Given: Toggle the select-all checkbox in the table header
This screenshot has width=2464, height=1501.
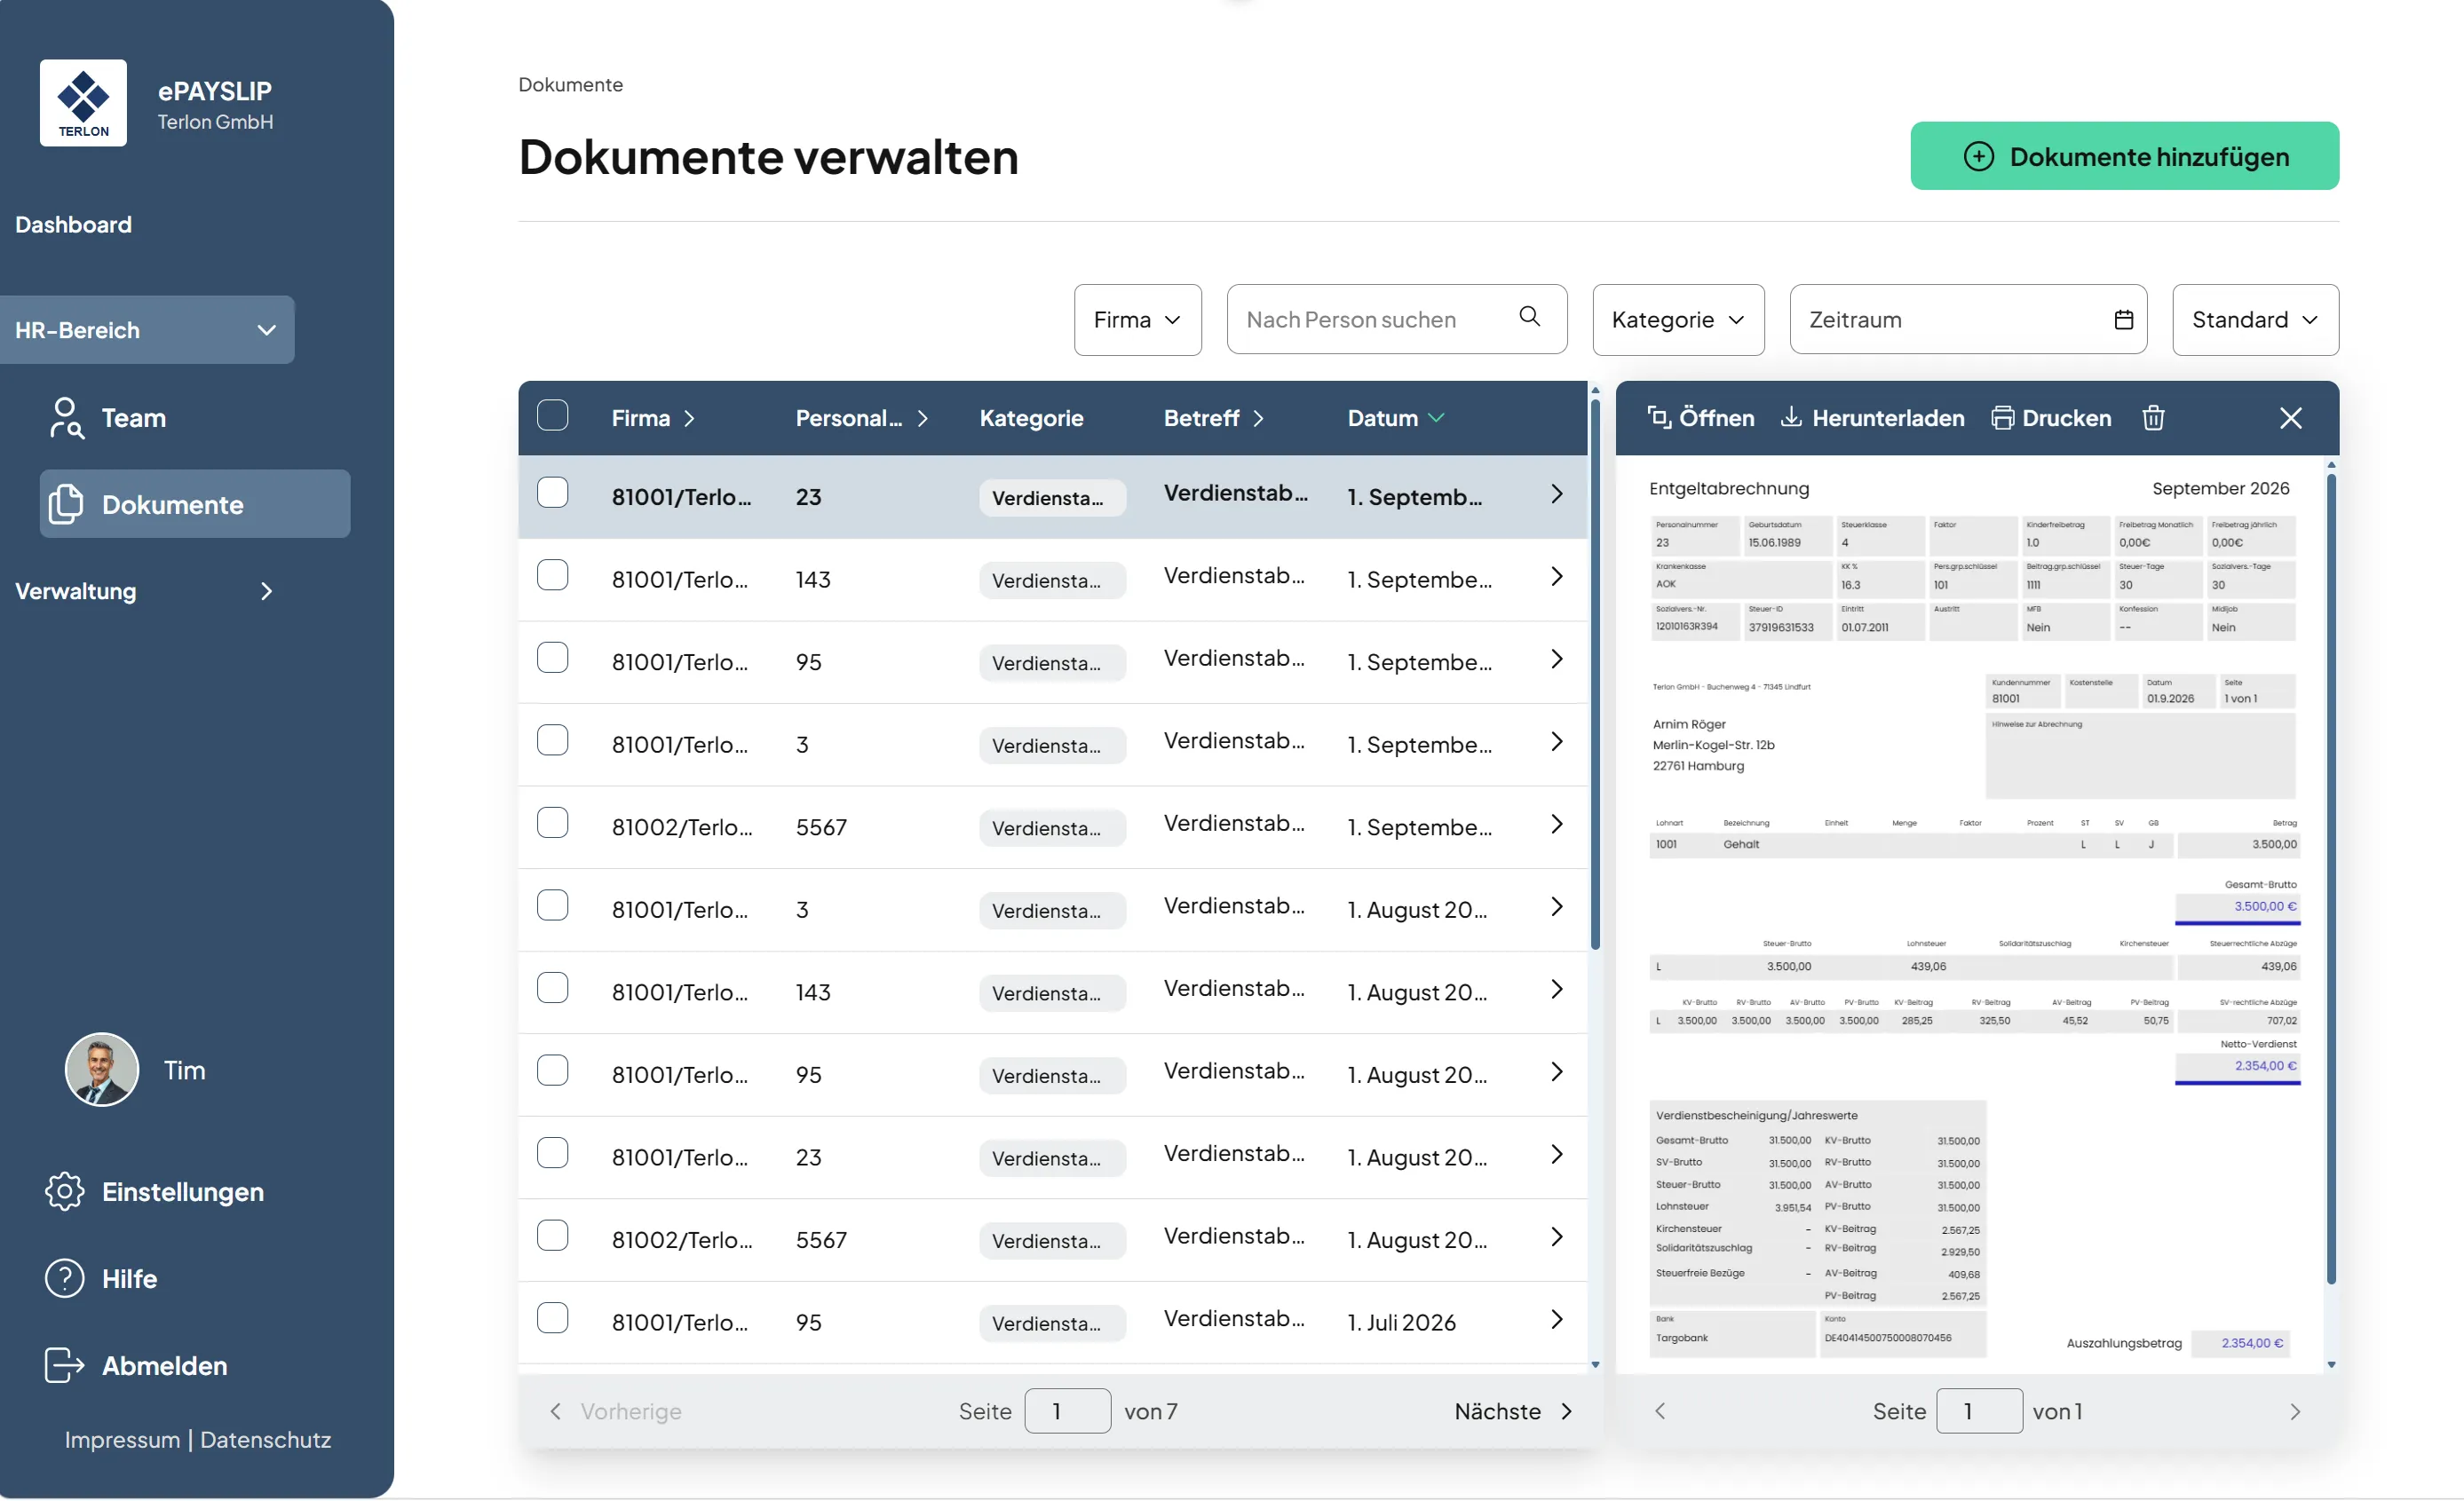Looking at the screenshot, I should (552, 415).
